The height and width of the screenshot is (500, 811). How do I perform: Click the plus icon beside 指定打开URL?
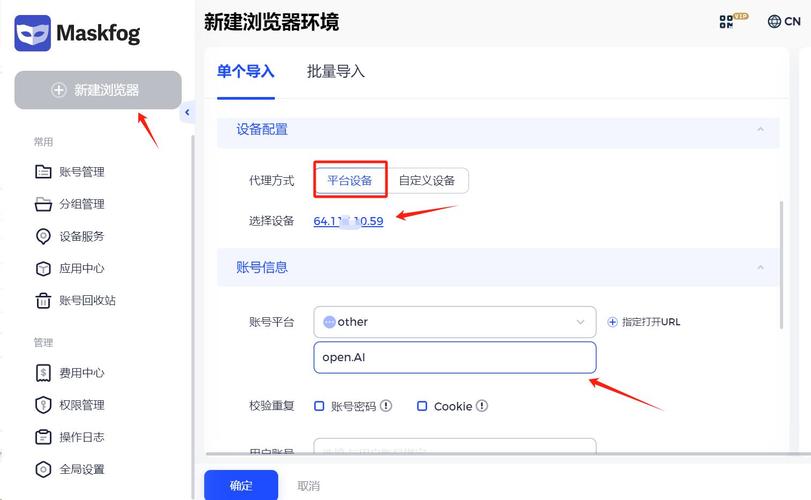612,322
